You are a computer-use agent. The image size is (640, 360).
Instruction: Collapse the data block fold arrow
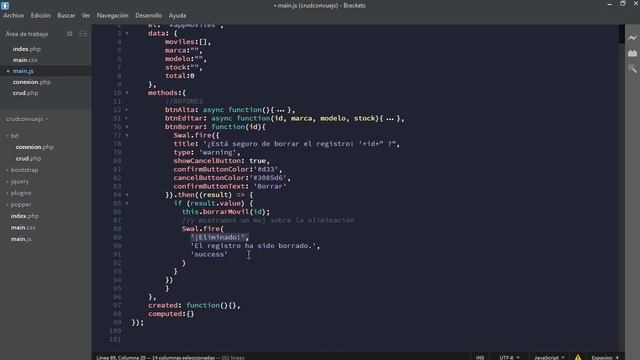coord(127,33)
